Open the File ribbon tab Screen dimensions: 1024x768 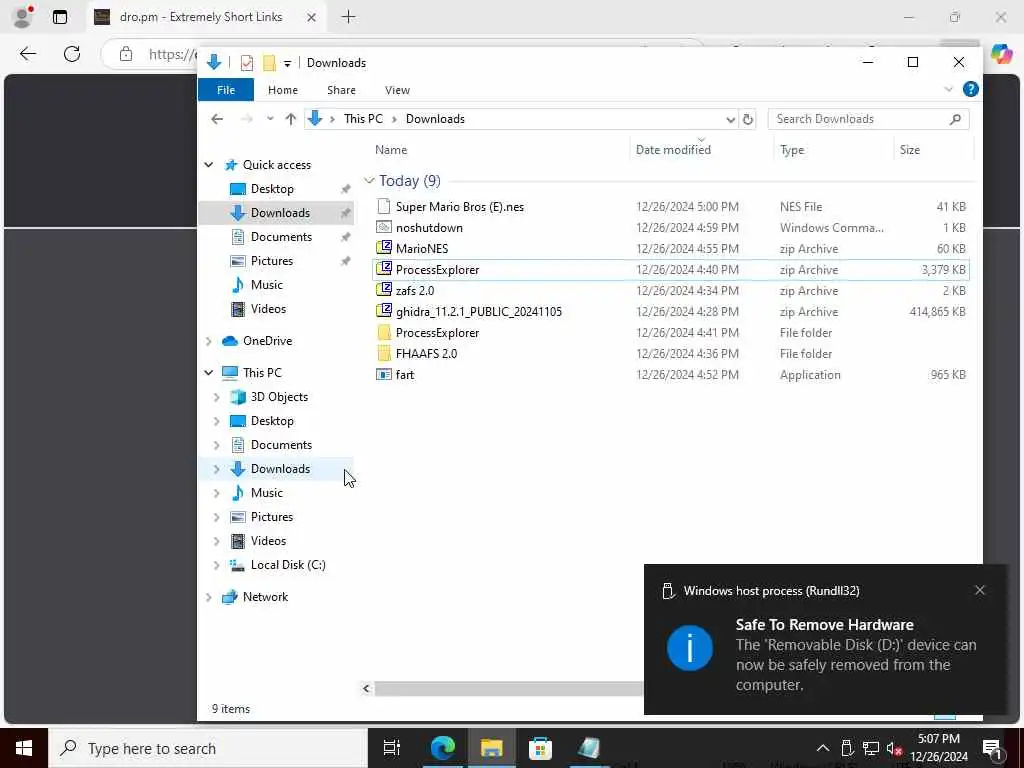[x=226, y=90]
